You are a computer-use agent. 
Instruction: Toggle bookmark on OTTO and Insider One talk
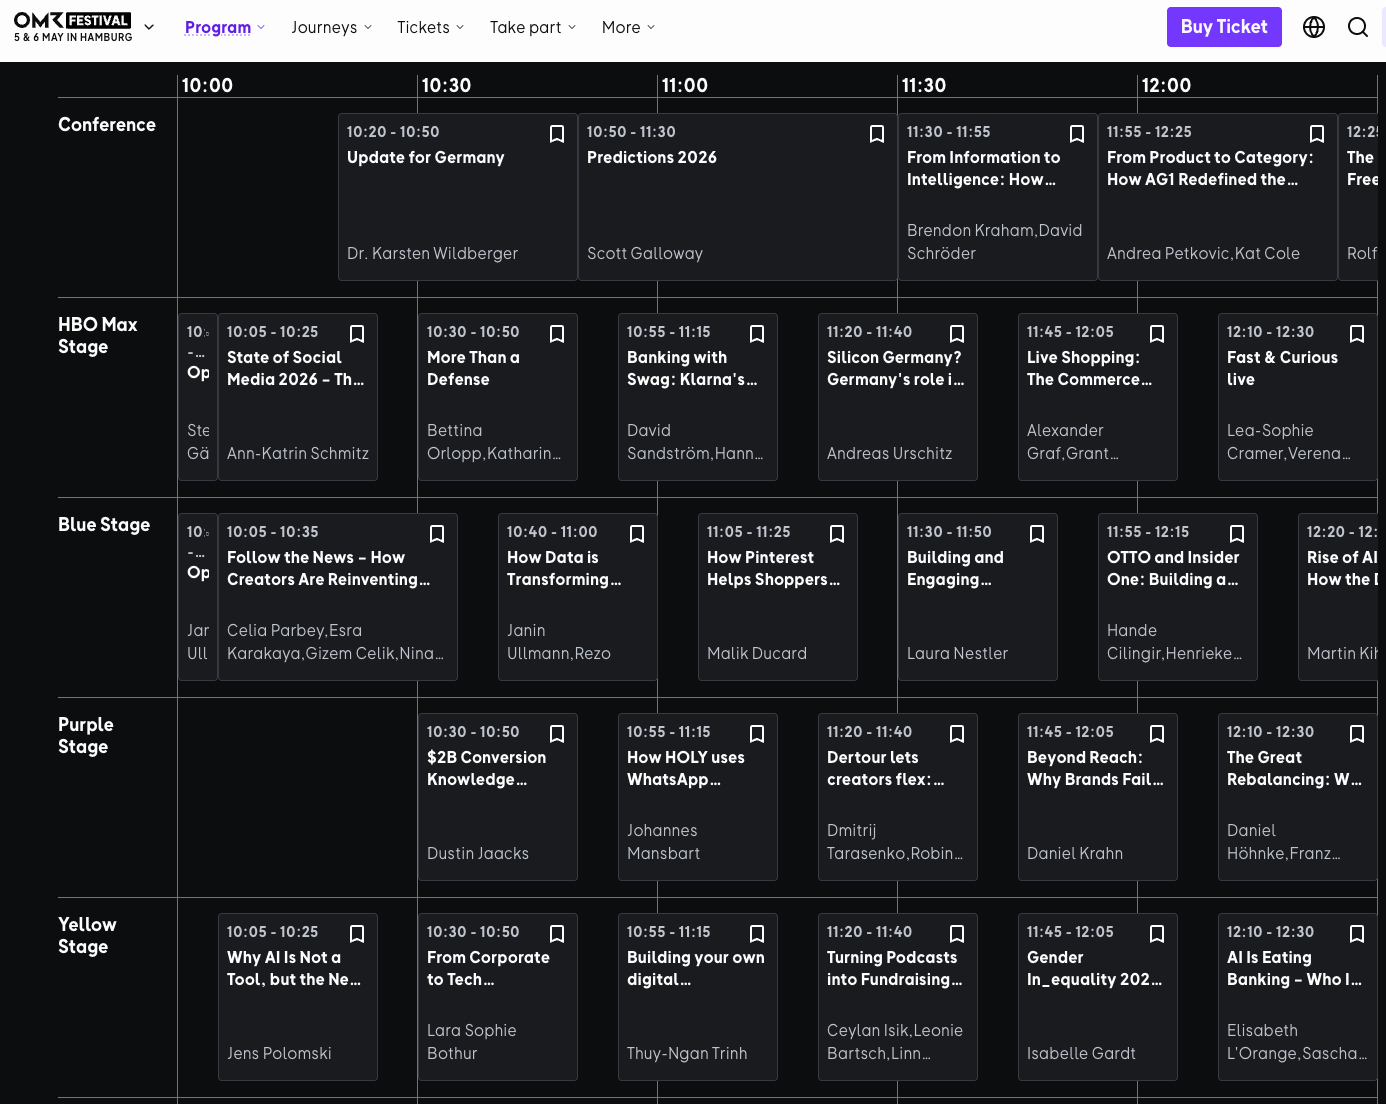1237,534
